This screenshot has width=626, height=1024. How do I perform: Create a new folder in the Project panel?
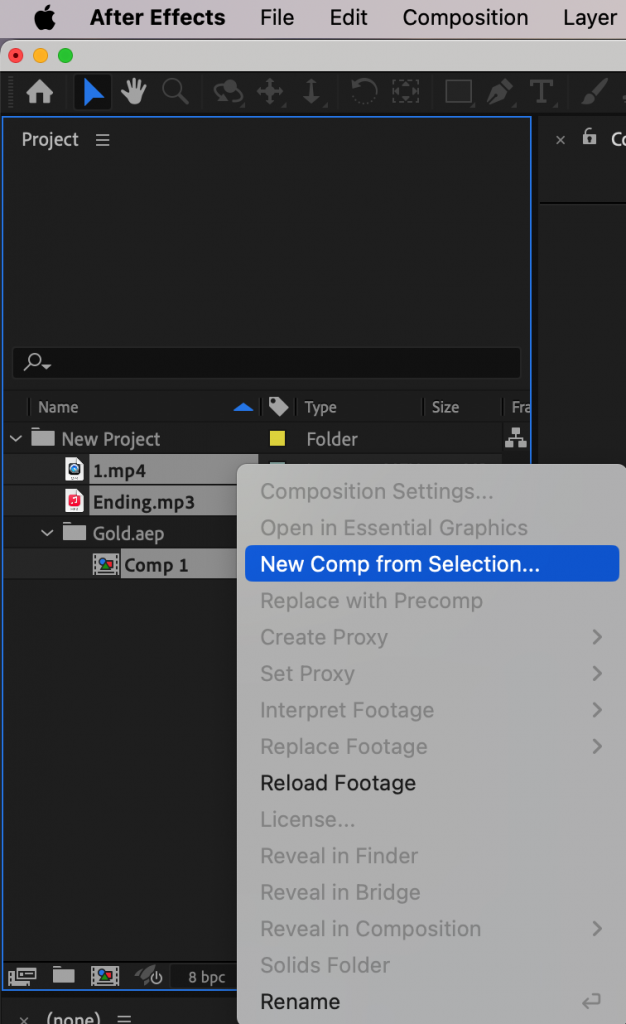(63, 975)
